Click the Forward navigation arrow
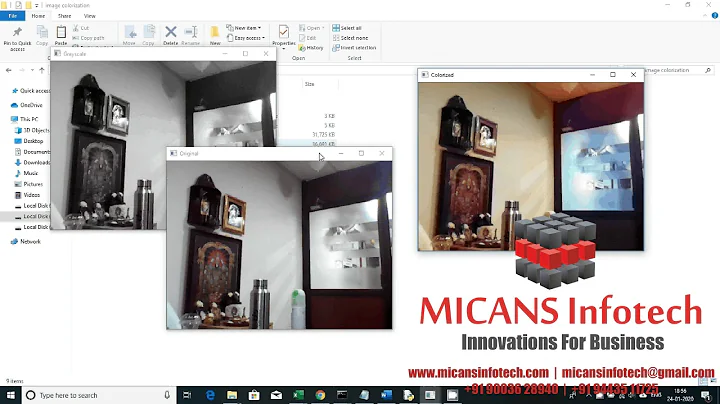The height and width of the screenshot is (404, 720). (21, 70)
